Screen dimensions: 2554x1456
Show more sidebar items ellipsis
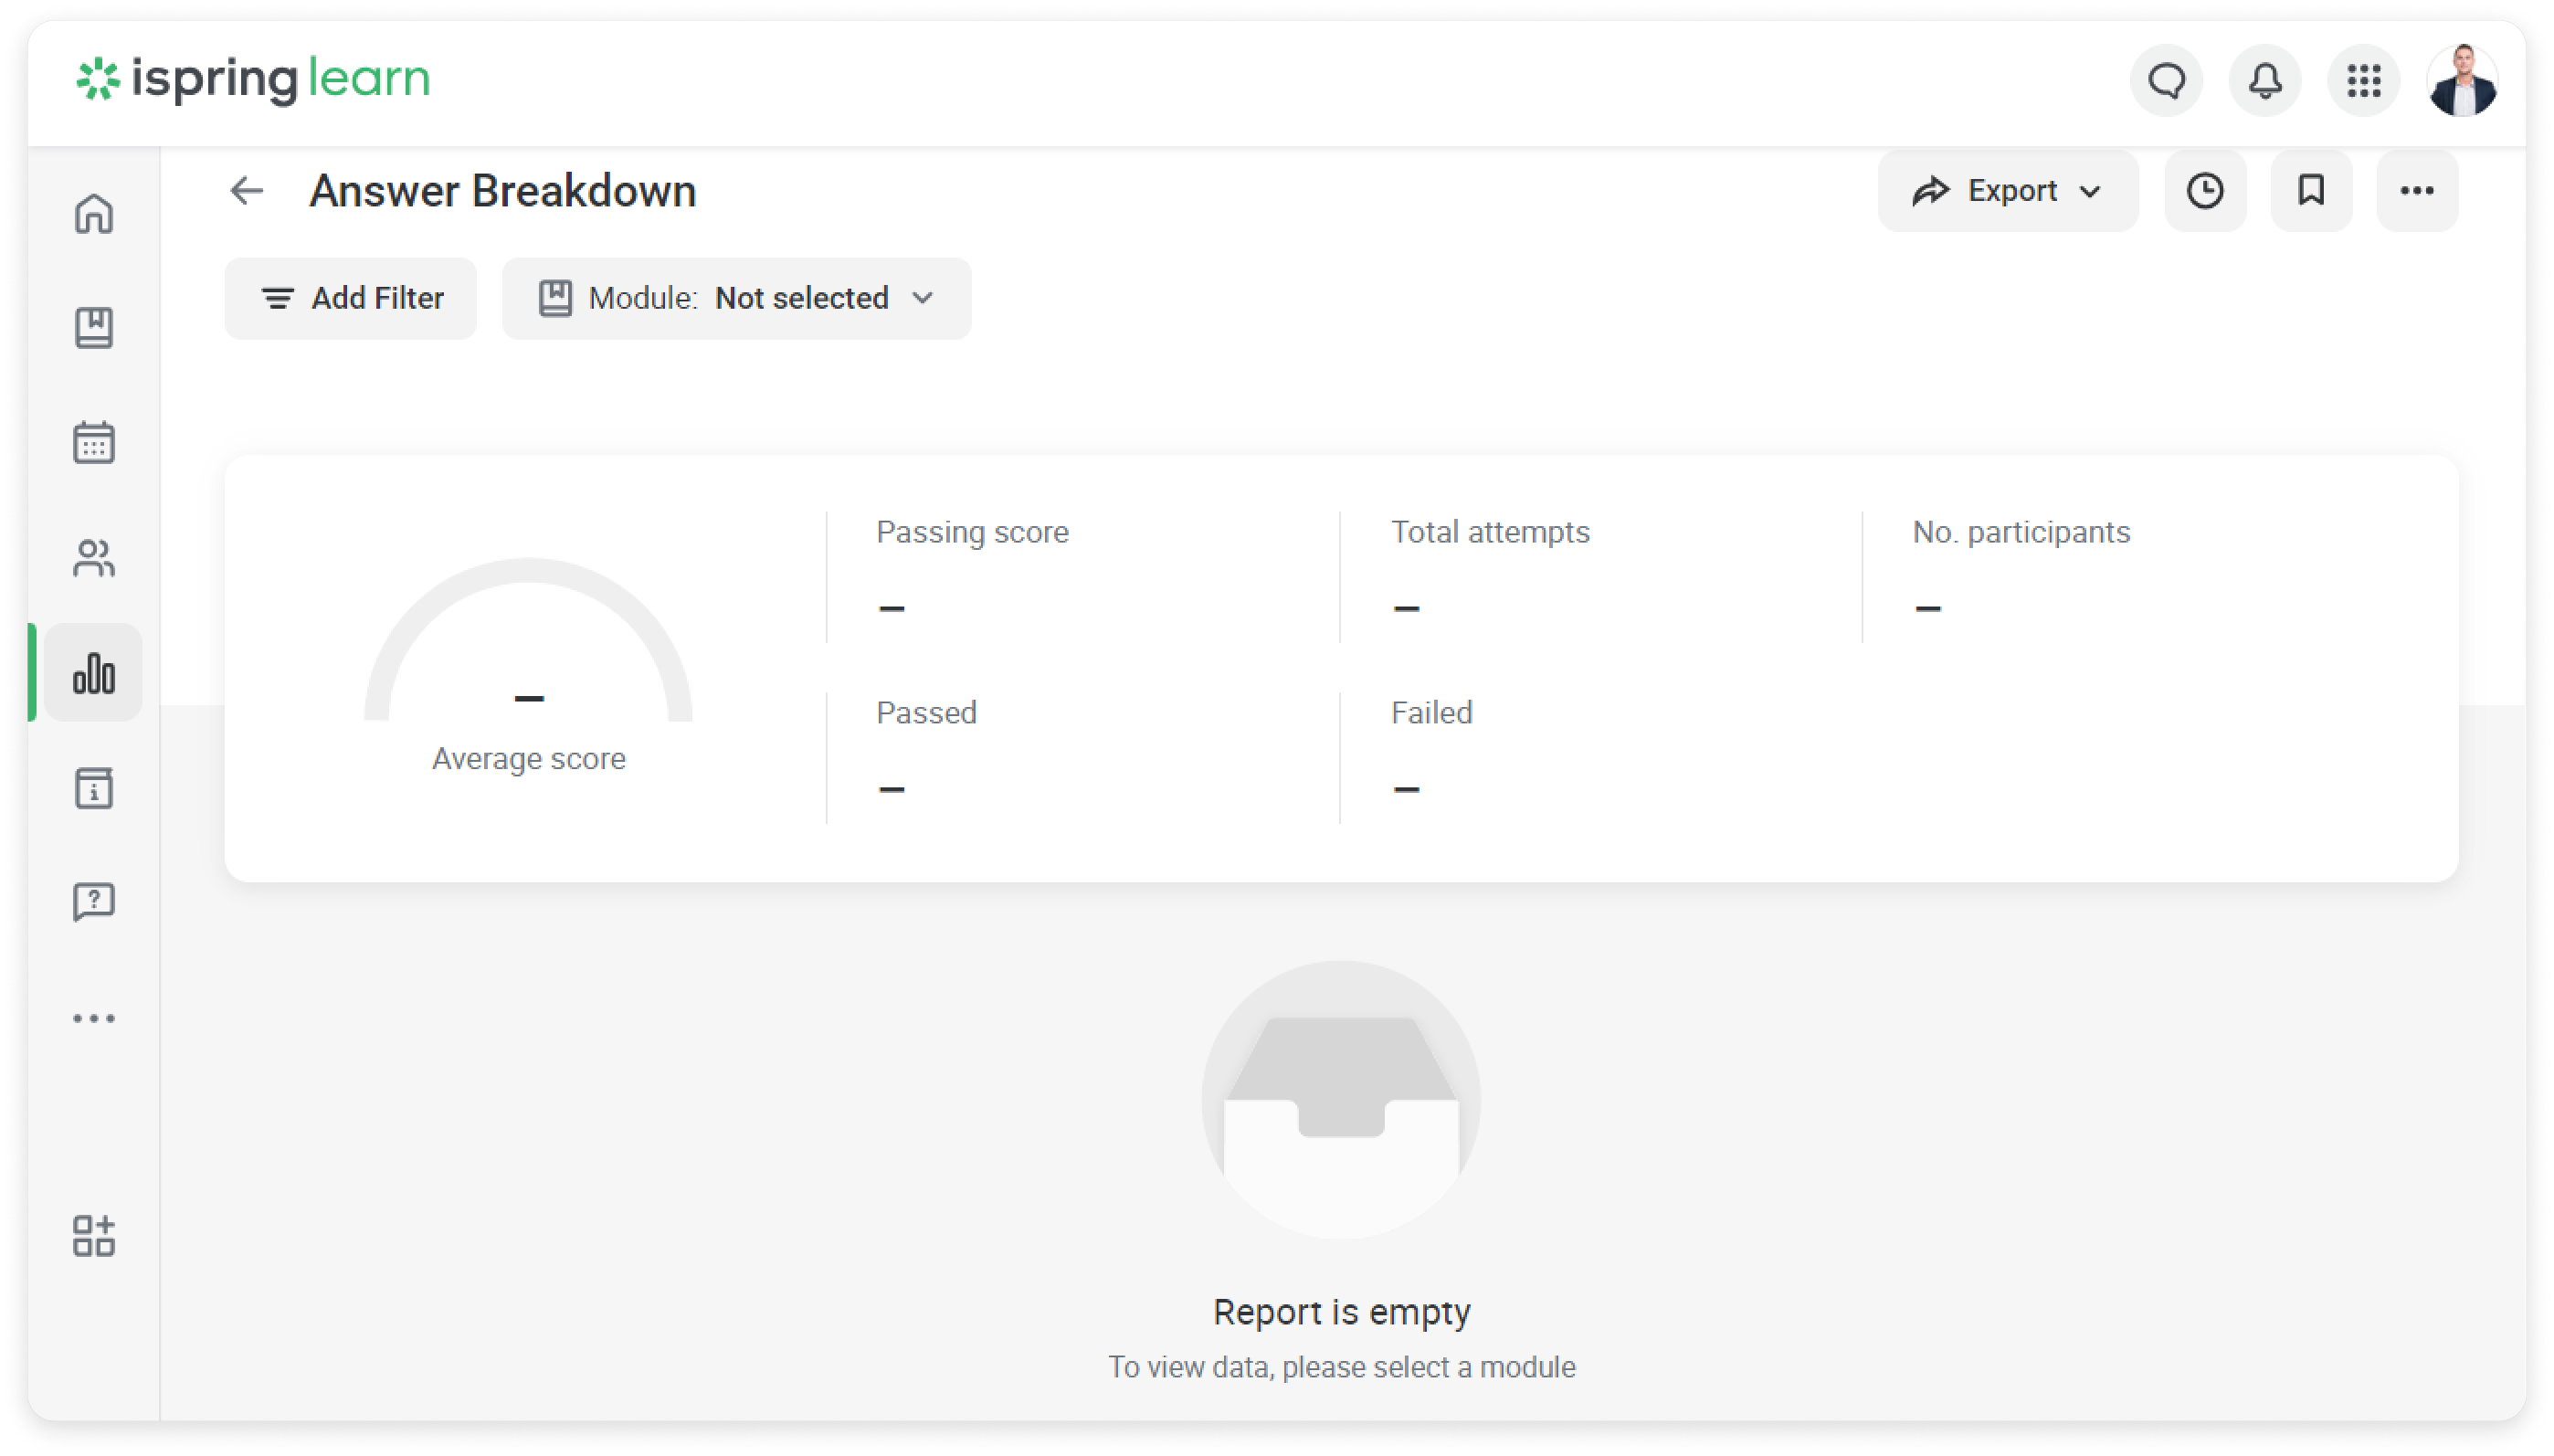(x=94, y=1019)
